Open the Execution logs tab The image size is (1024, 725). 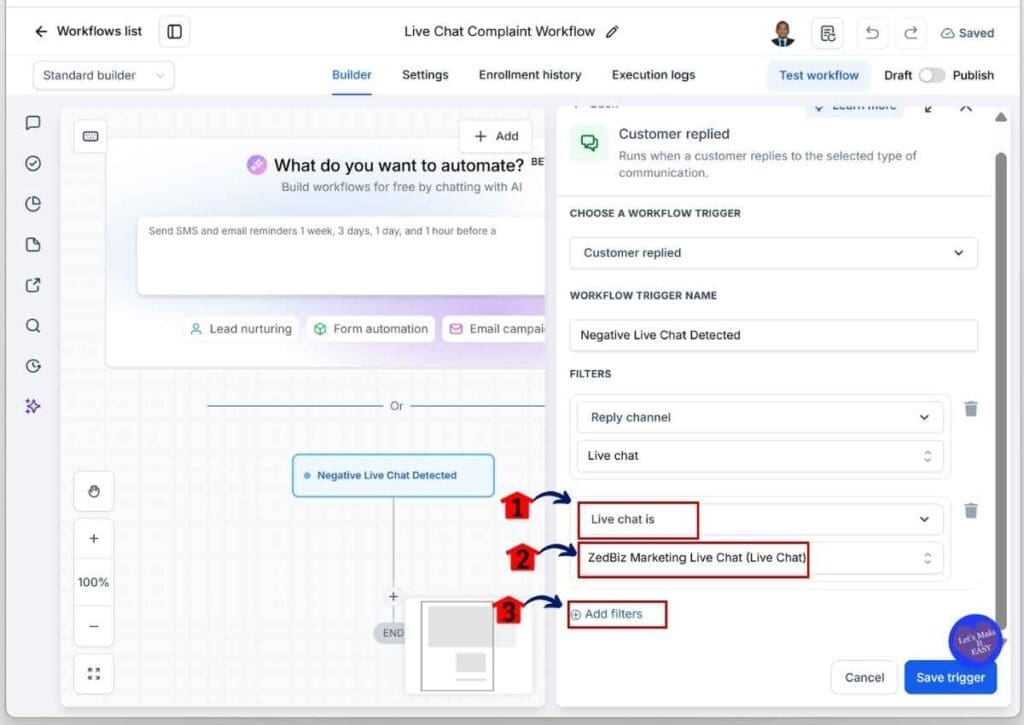coord(653,75)
